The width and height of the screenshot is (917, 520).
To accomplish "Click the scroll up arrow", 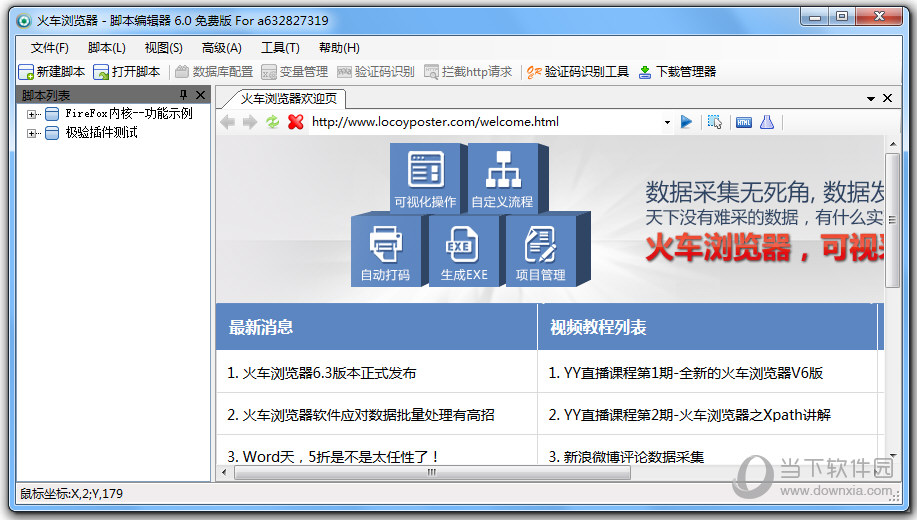I will click(892, 144).
